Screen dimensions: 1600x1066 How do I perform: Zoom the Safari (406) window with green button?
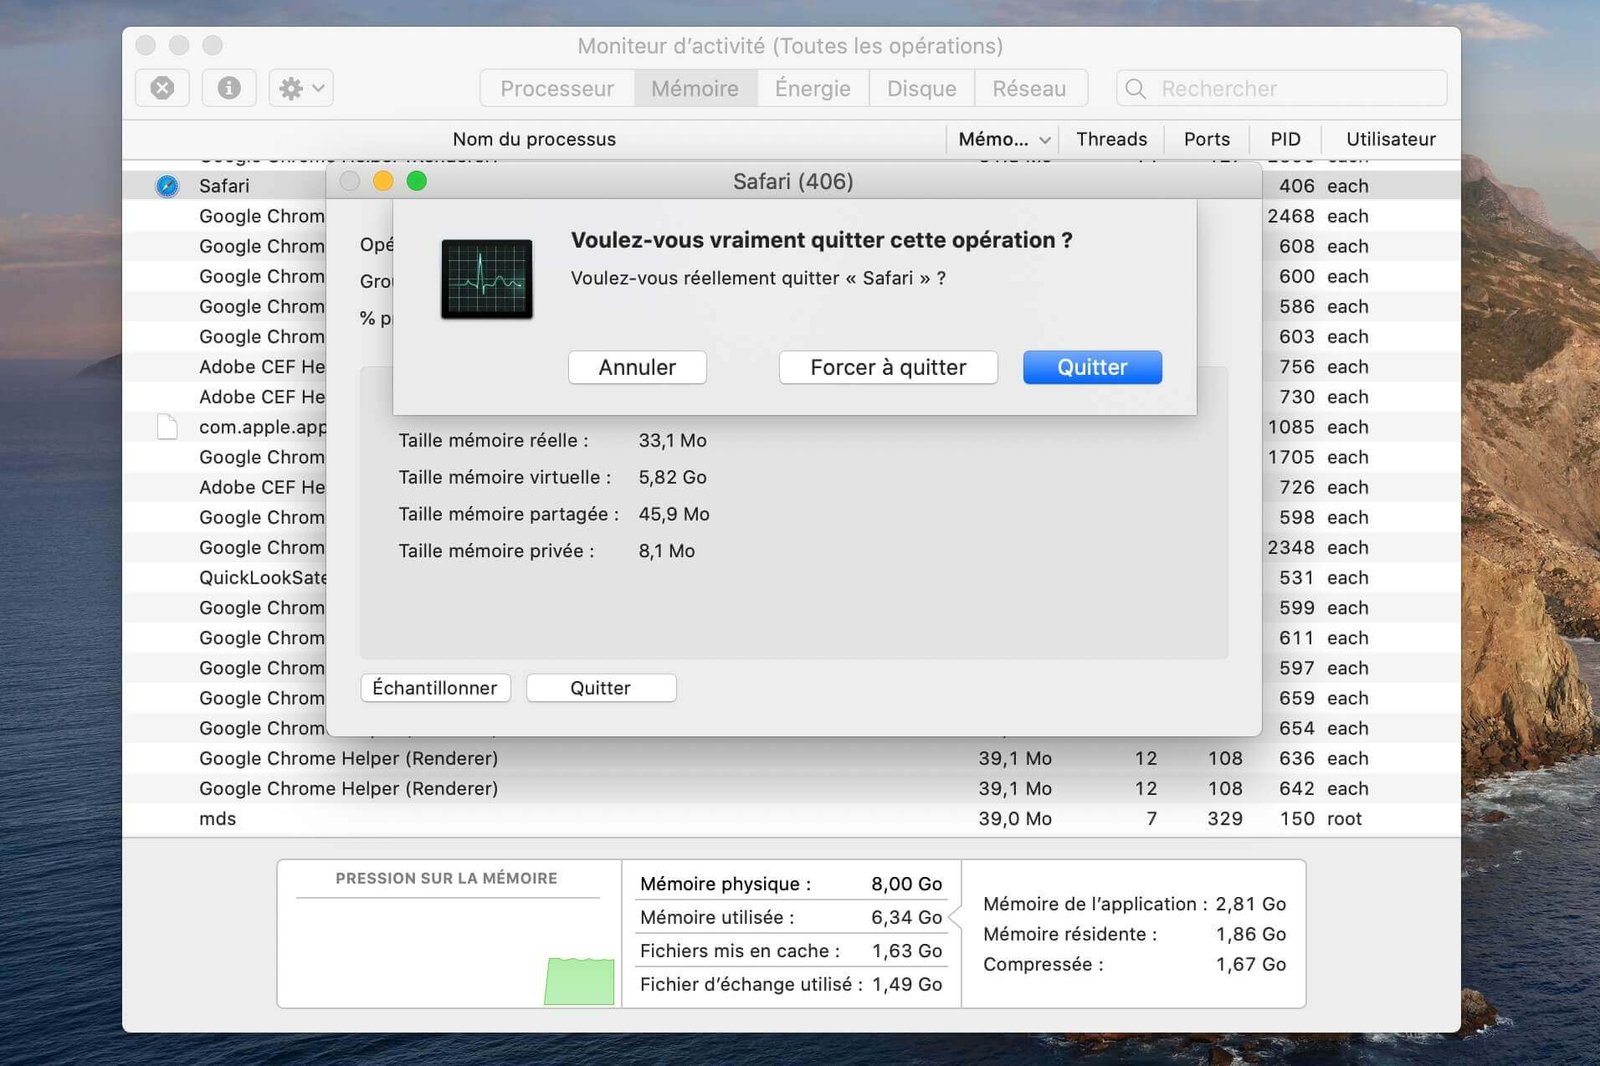[417, 181]
